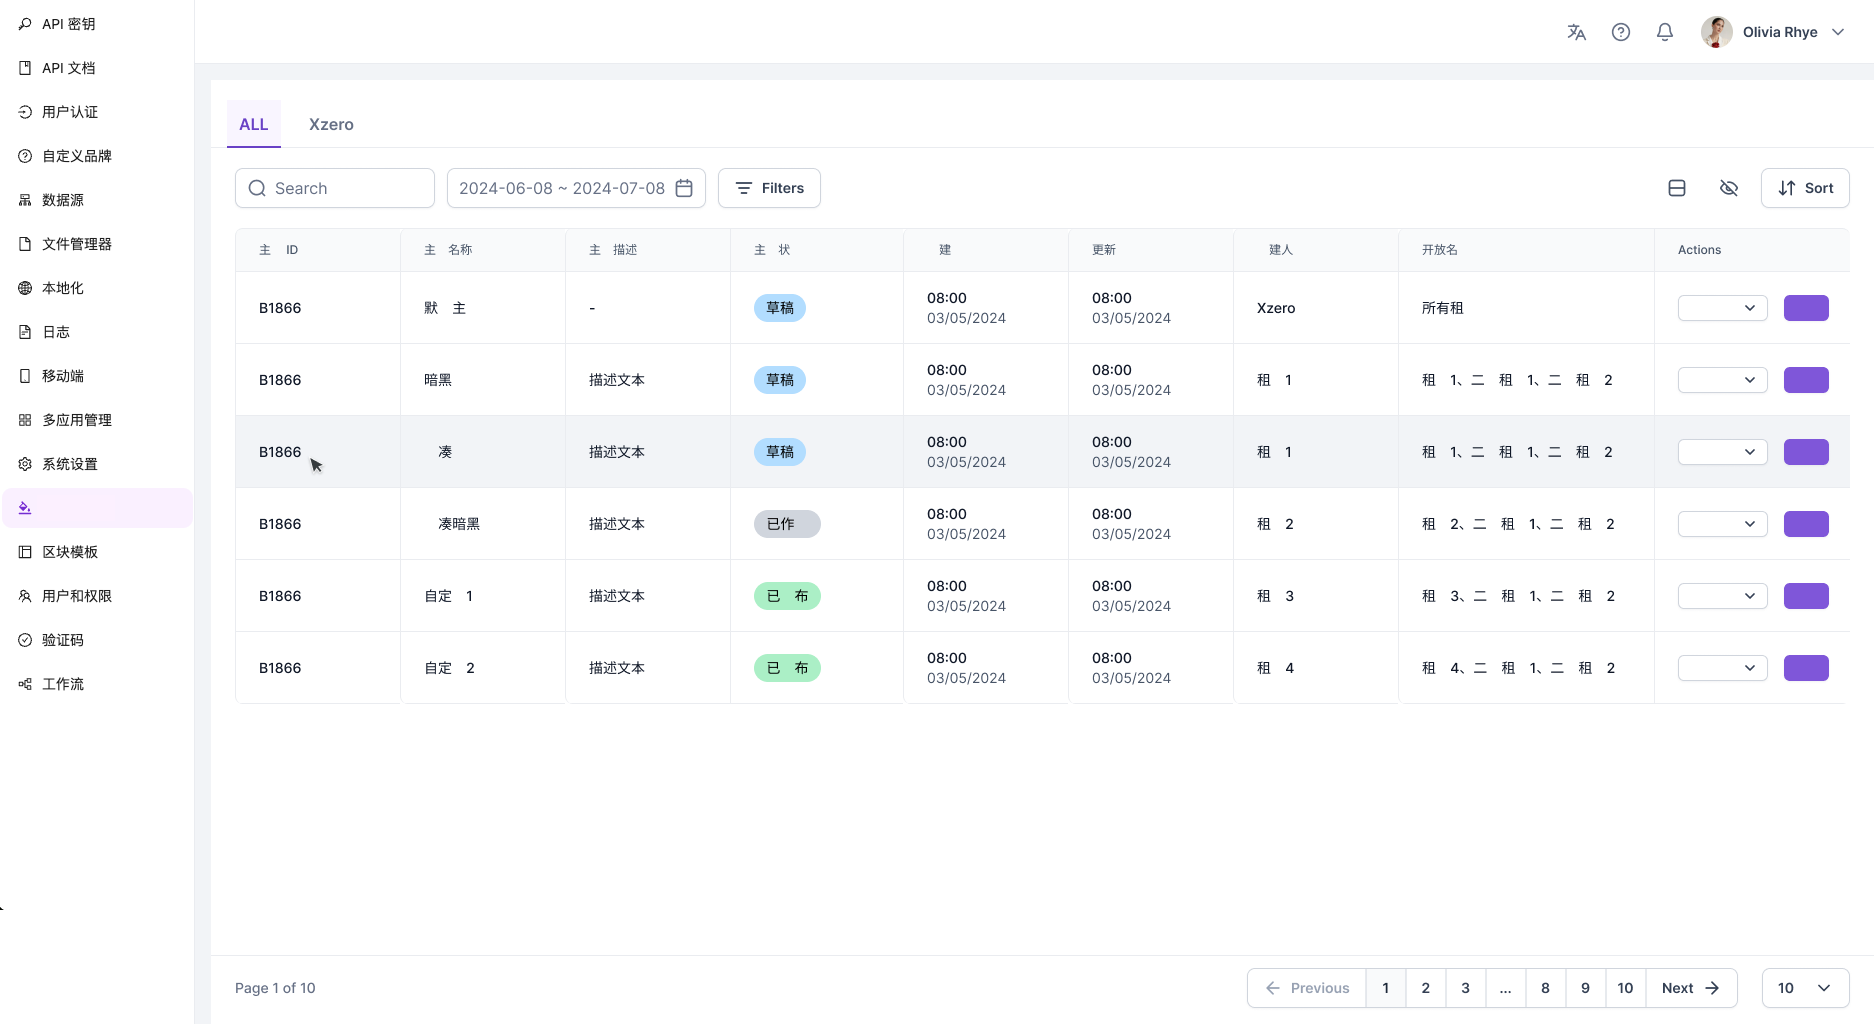The height and width of the screenshot is (1024, 1874).
Task: Go to 自定义品牌 in sidebar
Action: [x=97, y=156]
